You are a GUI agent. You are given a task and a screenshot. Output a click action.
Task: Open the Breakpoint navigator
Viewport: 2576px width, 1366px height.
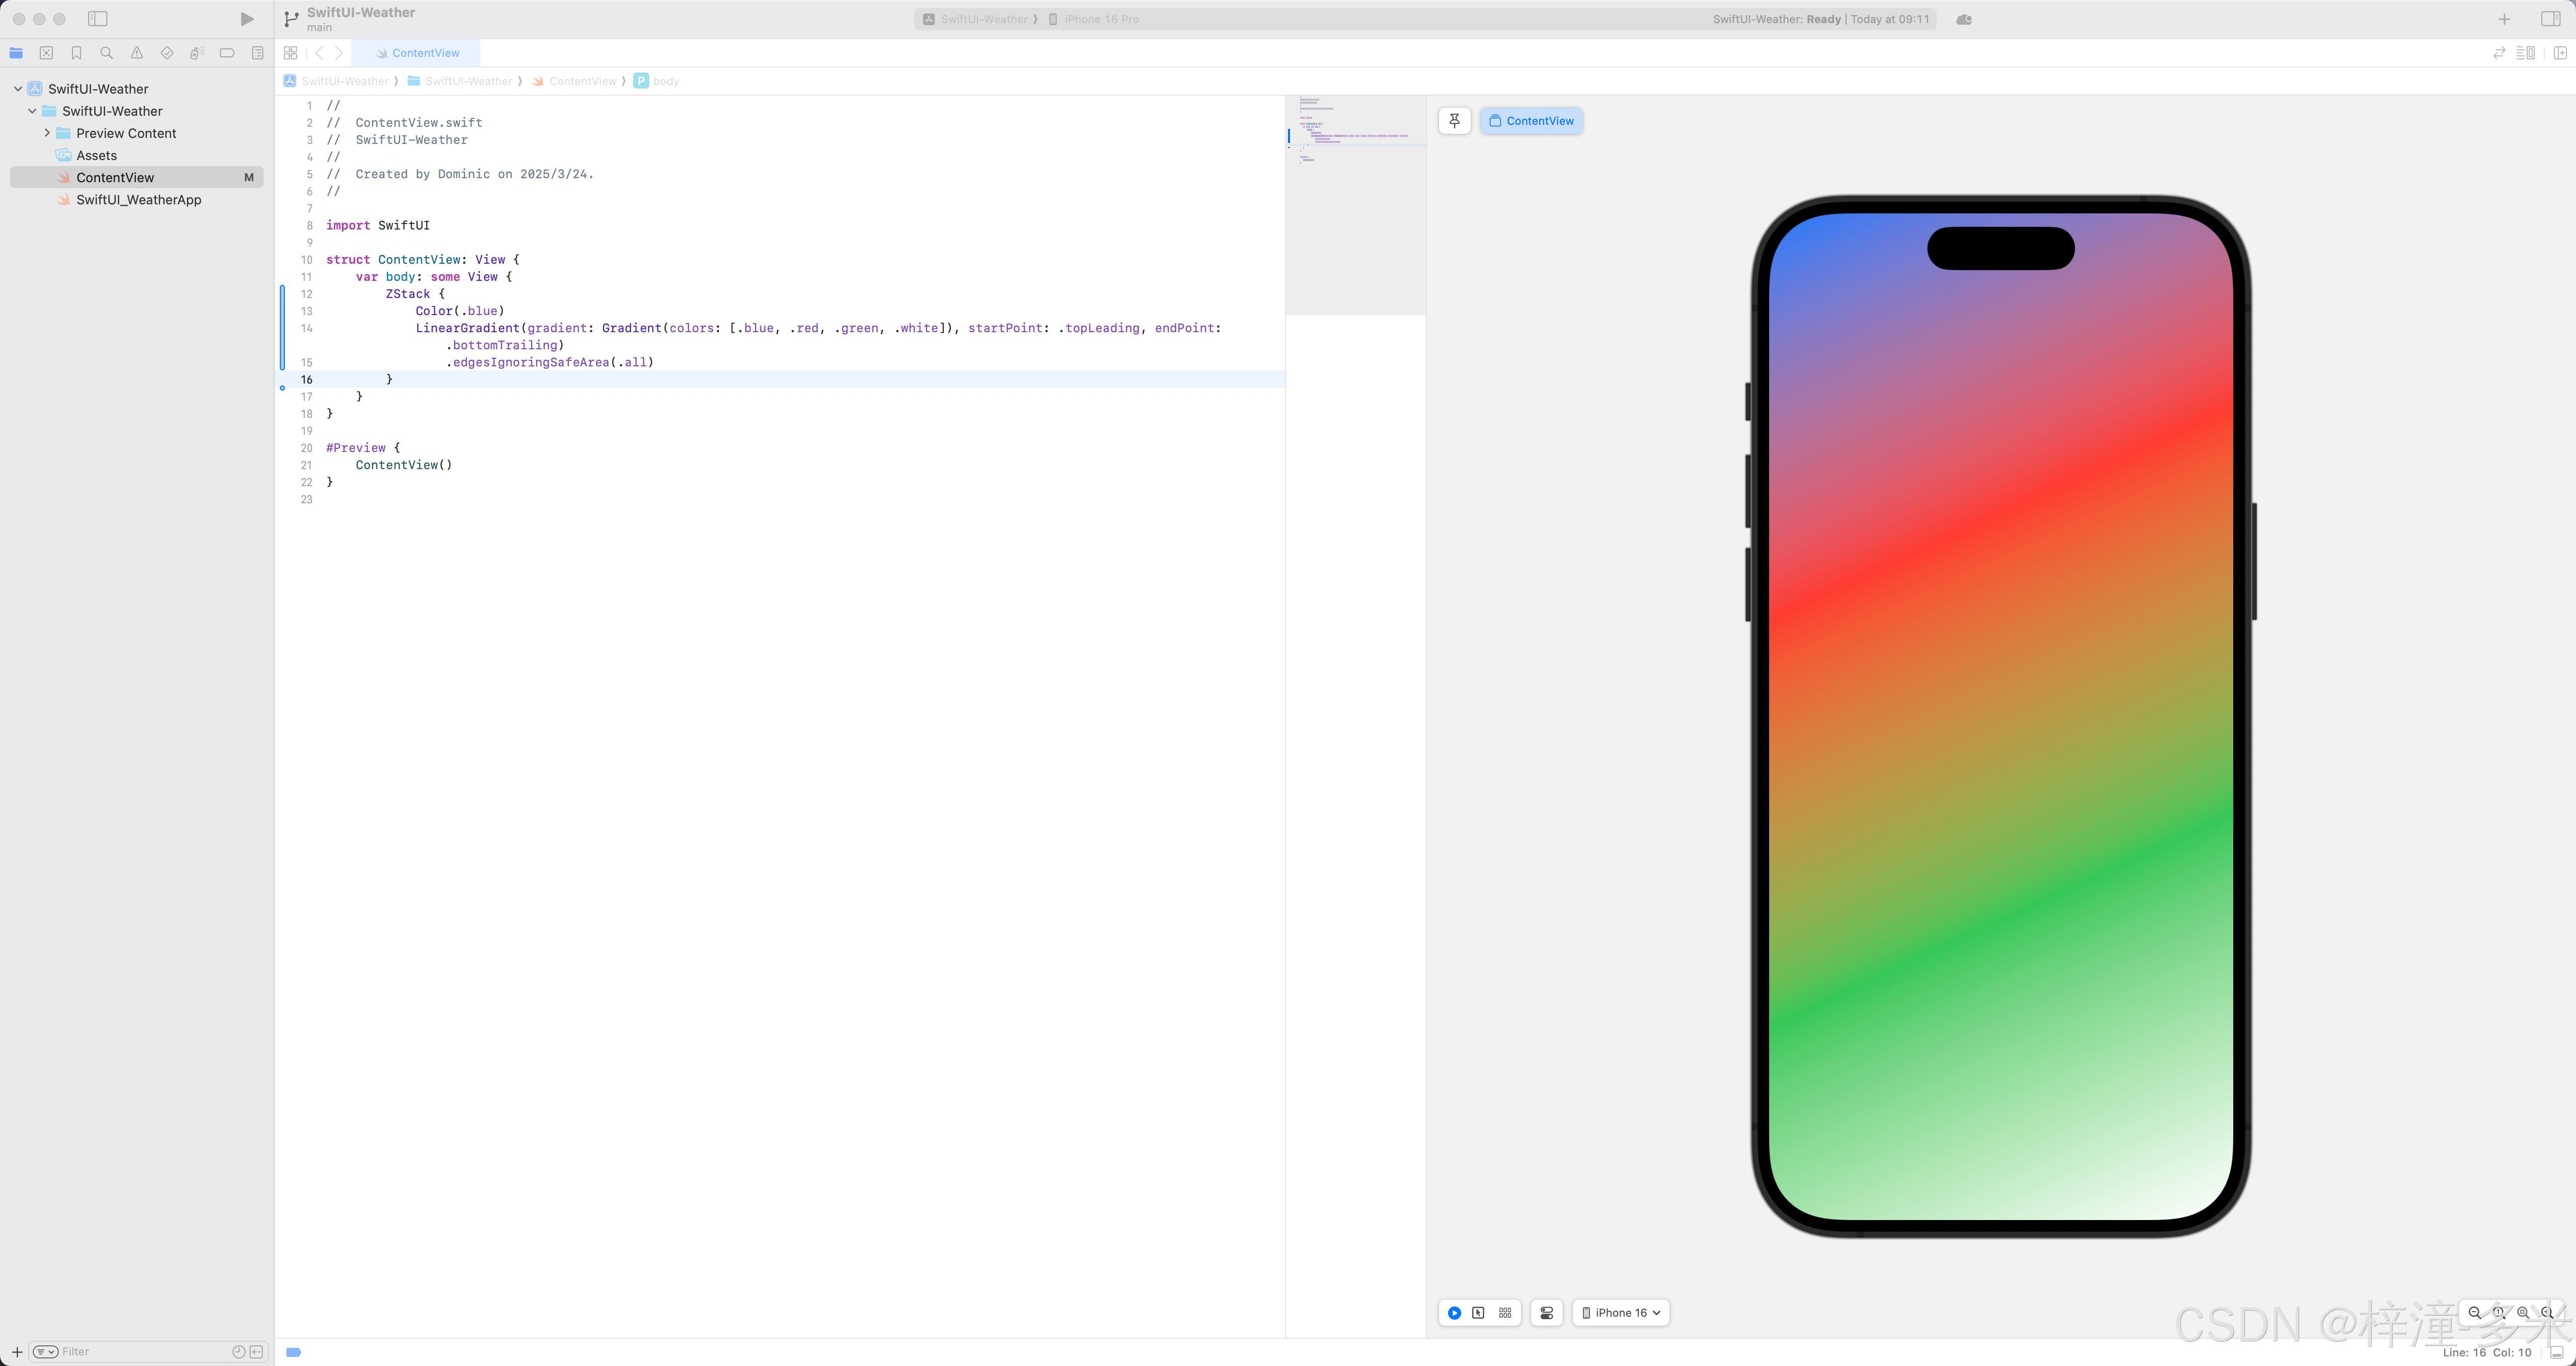[227, 53]
